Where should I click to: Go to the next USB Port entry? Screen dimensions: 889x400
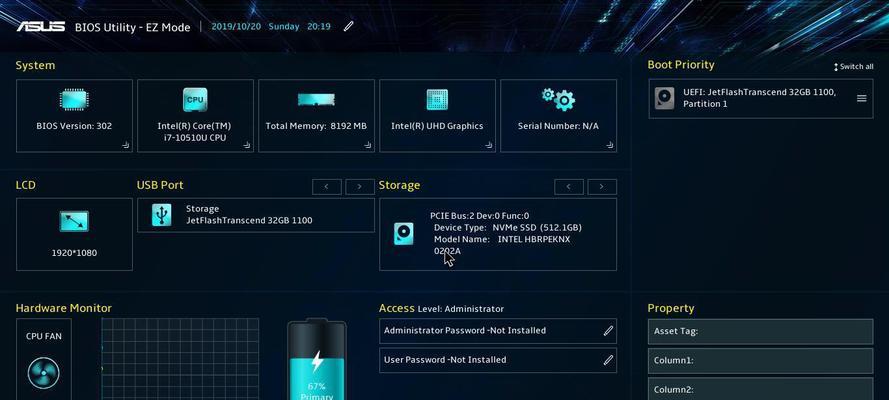pyautogui.click(x=360, y=186)
